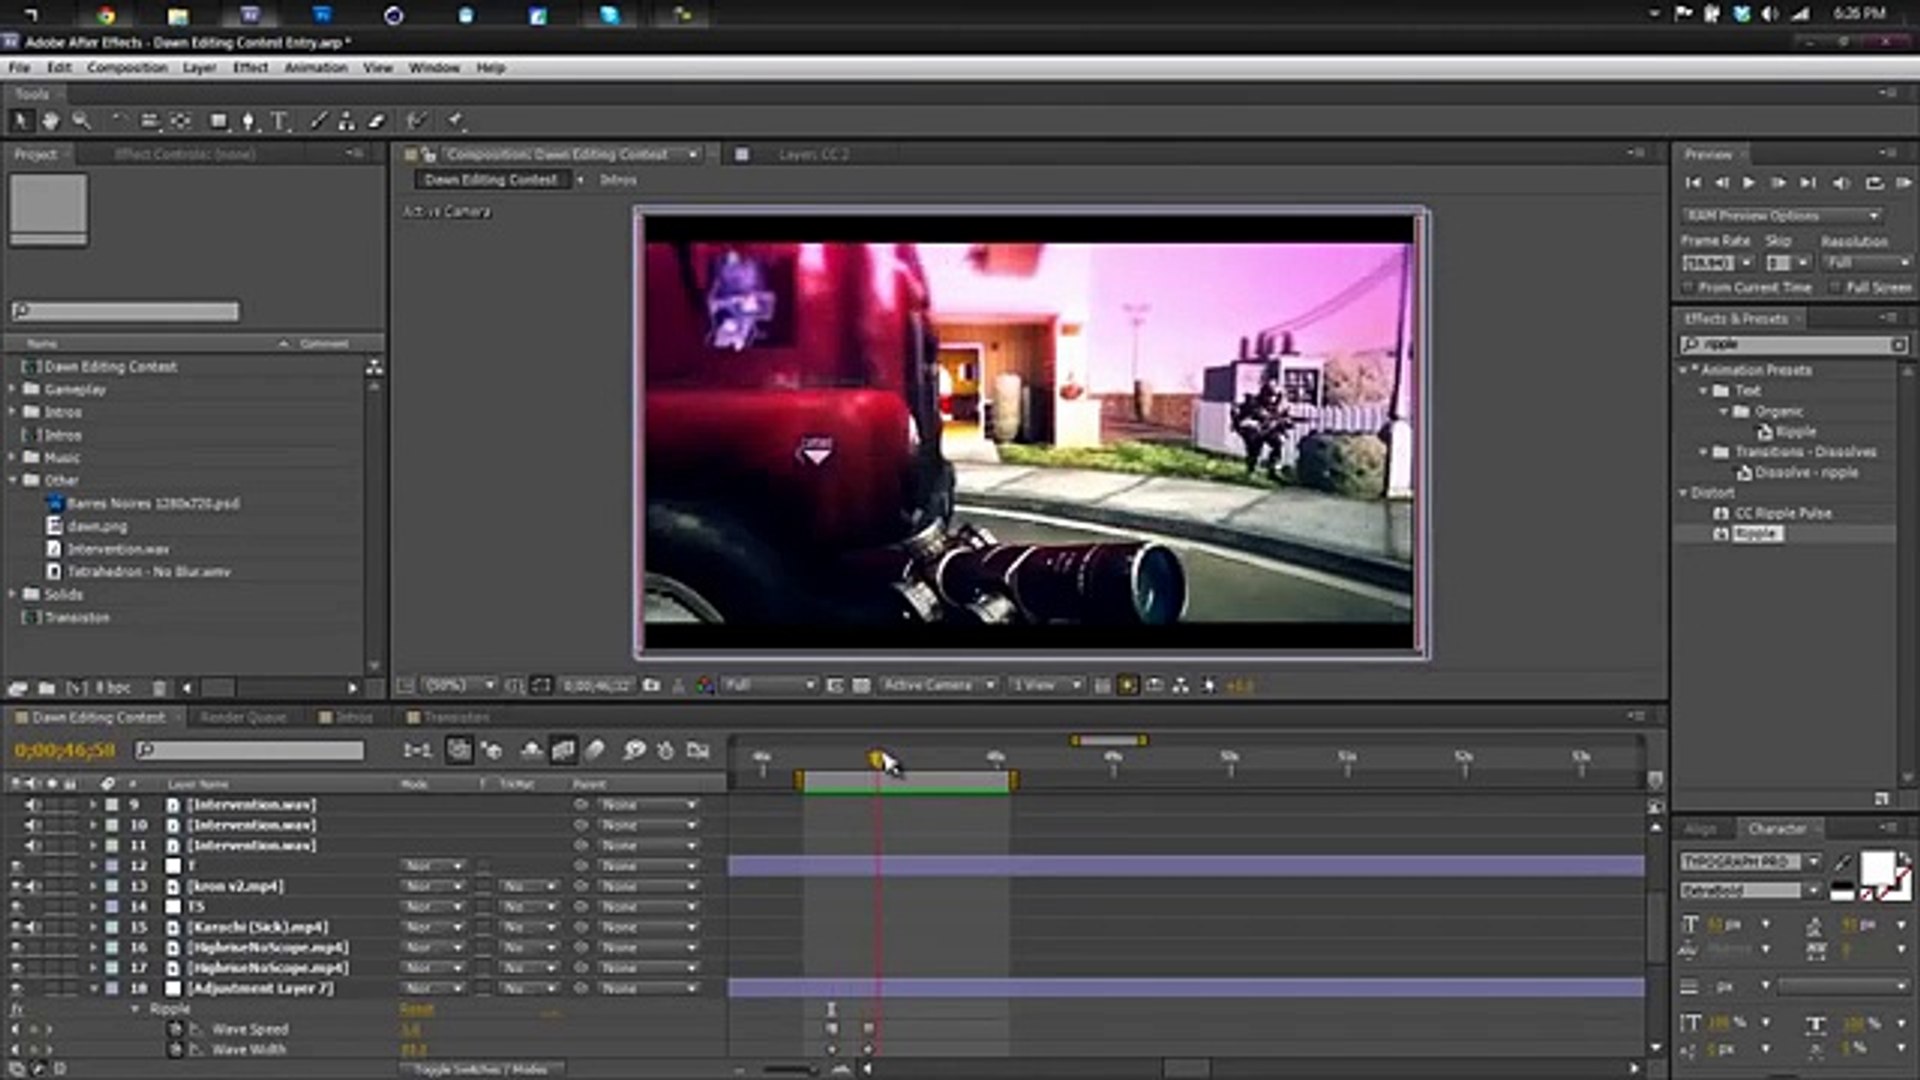This screenshot has height=1080, width=1920.
Task: Hide the Adjustment Layer 7 layer
Action: click(x=17, y=988)
